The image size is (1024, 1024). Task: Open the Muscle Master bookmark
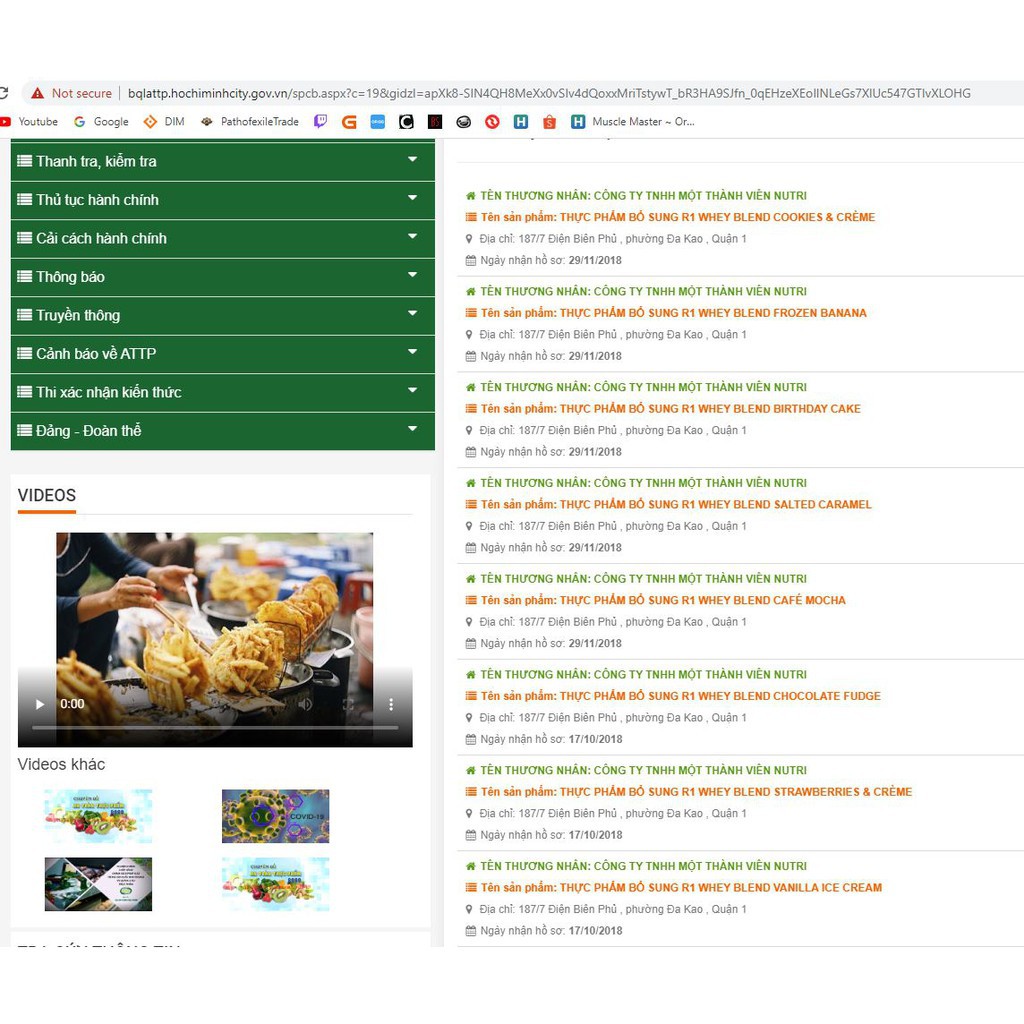633,121
